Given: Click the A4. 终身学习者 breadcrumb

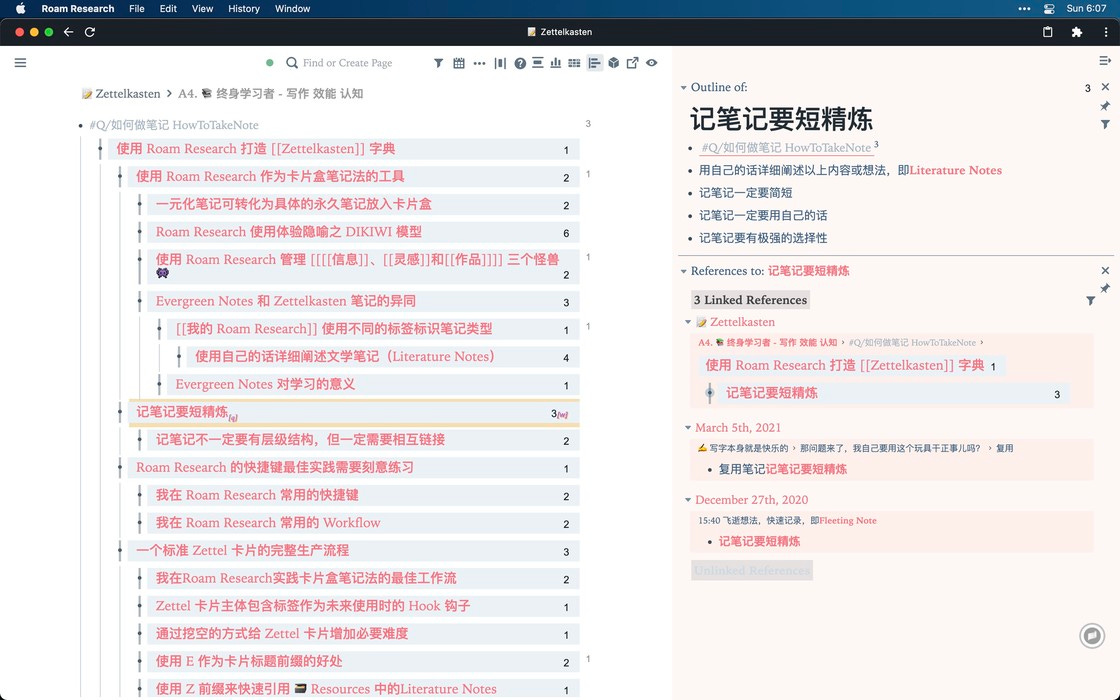Looking at the screenshot, I should point(271,94).
